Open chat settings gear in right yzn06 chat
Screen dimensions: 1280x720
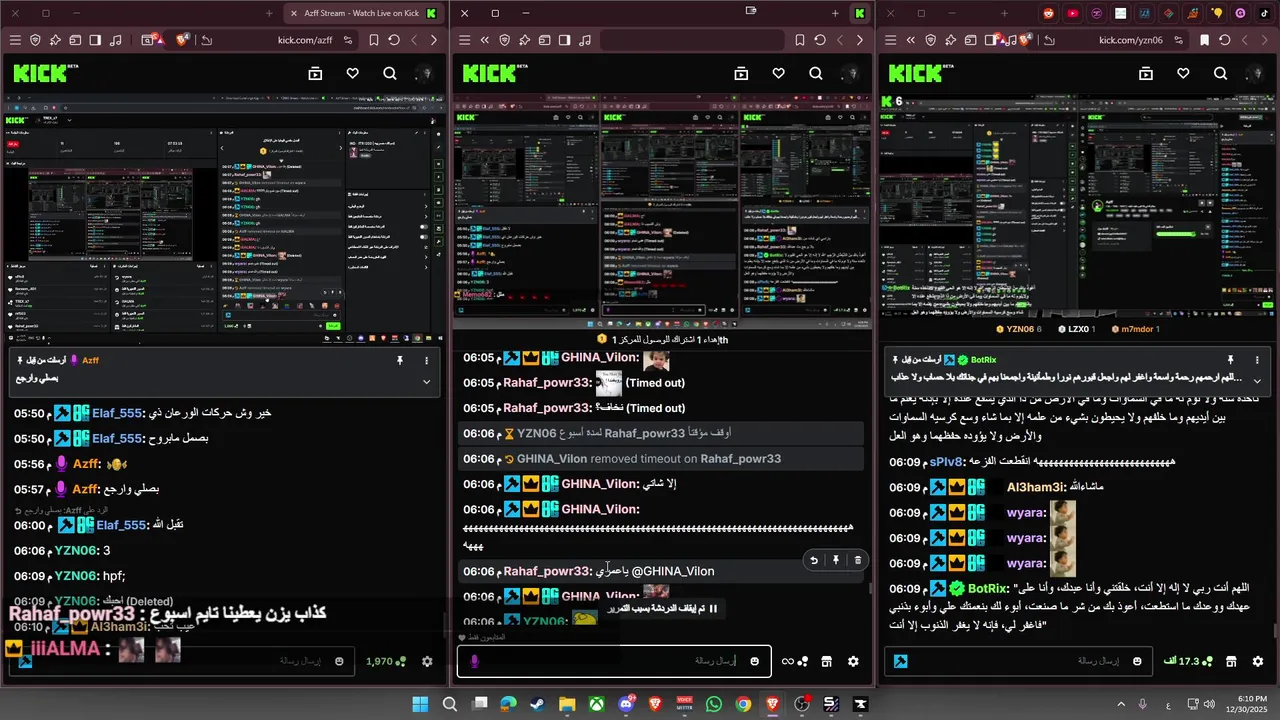[1258, 661]
